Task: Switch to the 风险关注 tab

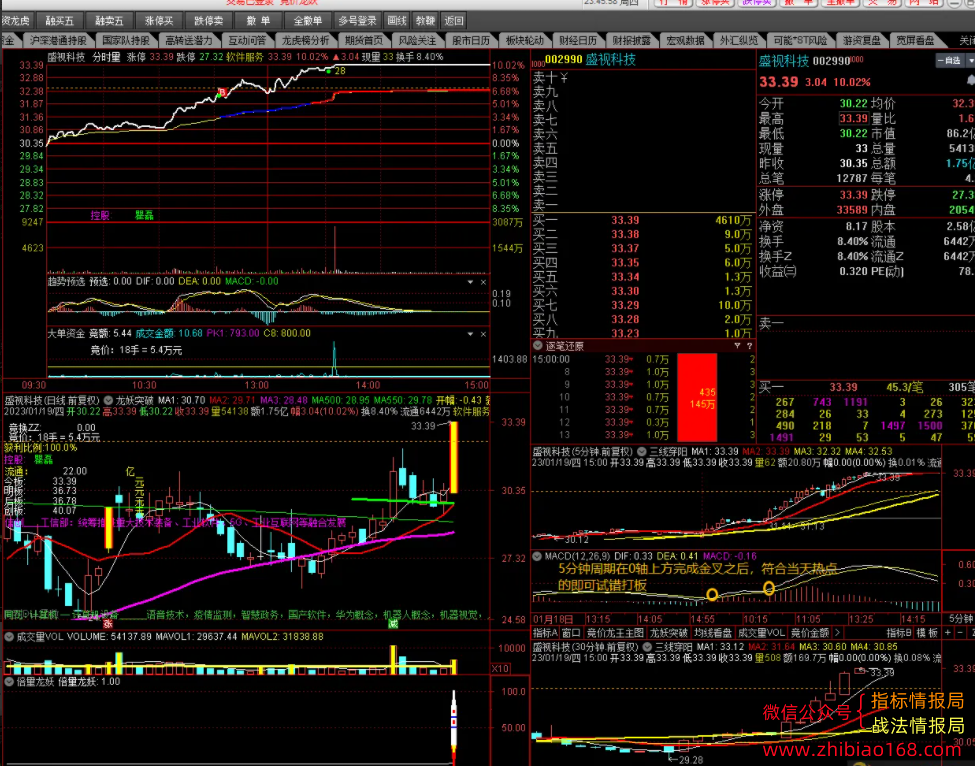Action: click(x=417, y=40)
